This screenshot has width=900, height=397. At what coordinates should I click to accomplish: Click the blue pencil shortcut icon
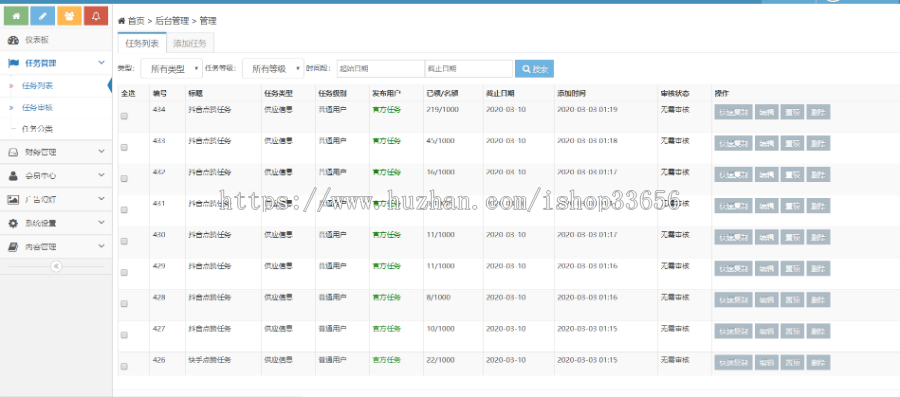coord(42,16)
